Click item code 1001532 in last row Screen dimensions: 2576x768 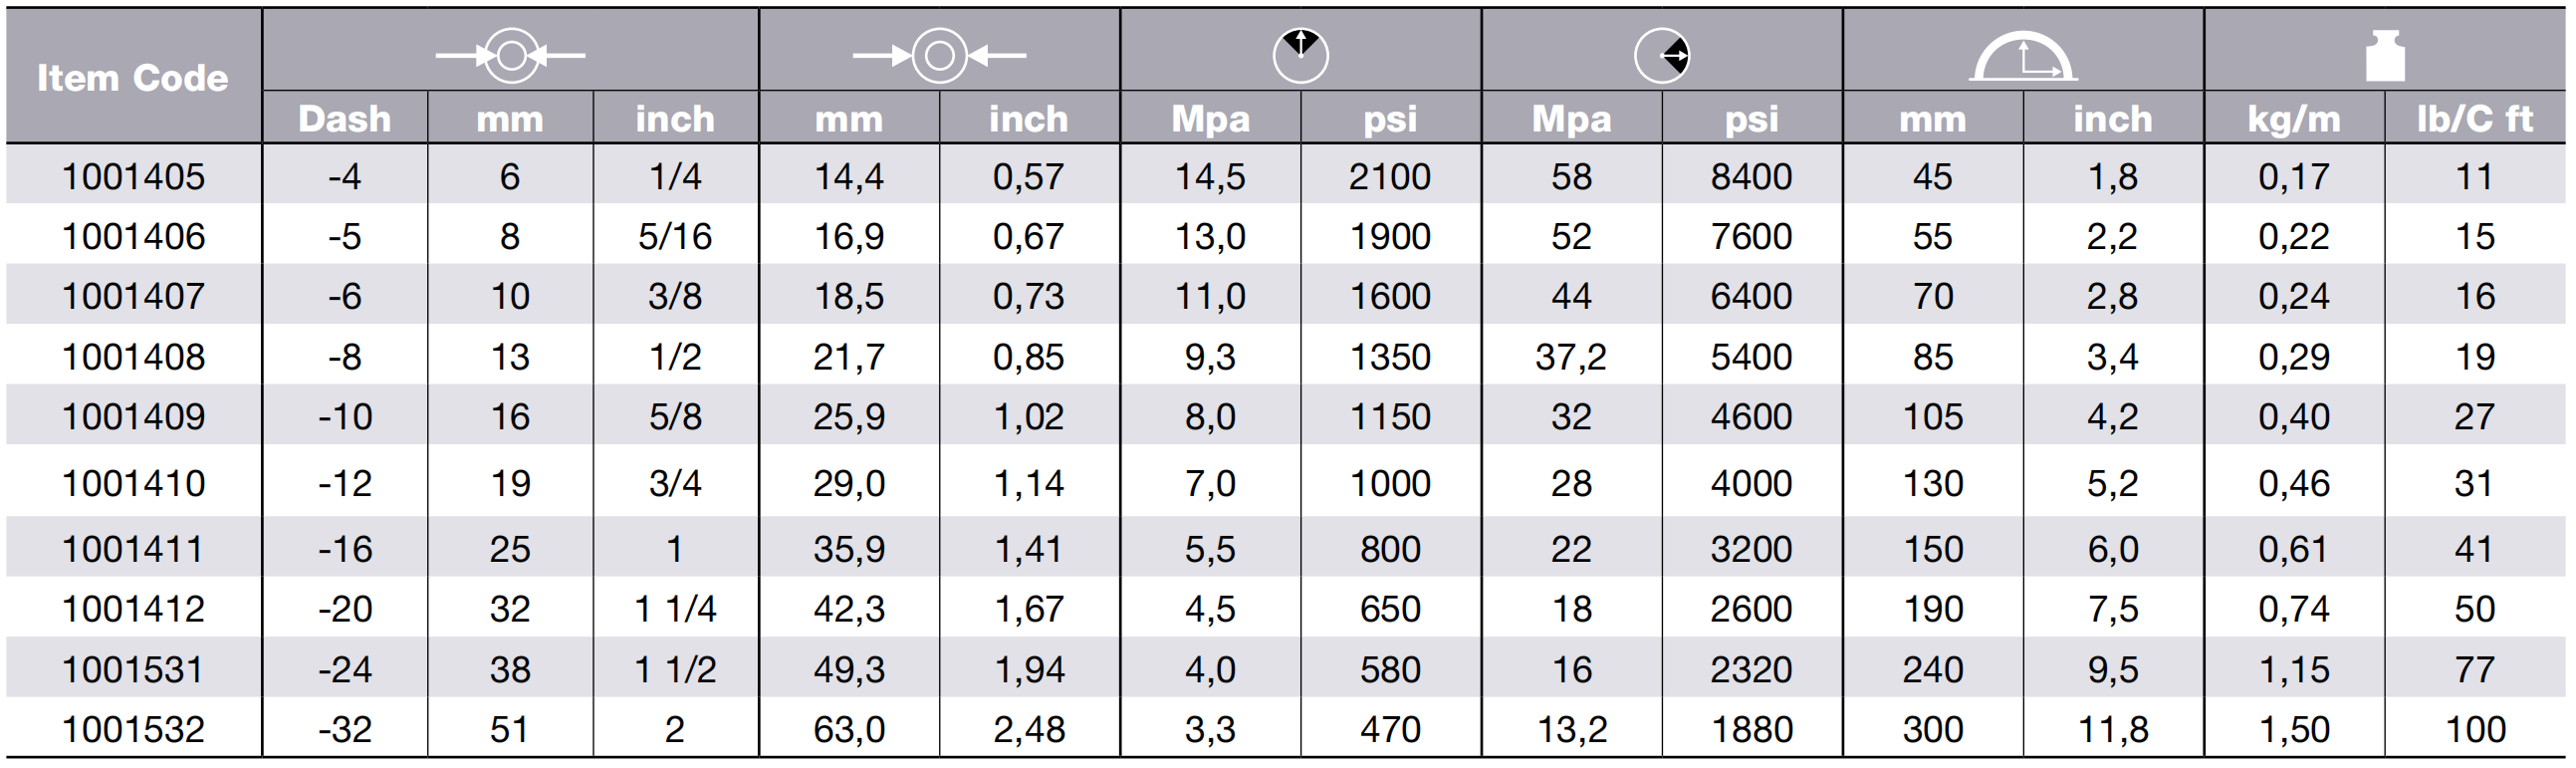coord(133,730)
